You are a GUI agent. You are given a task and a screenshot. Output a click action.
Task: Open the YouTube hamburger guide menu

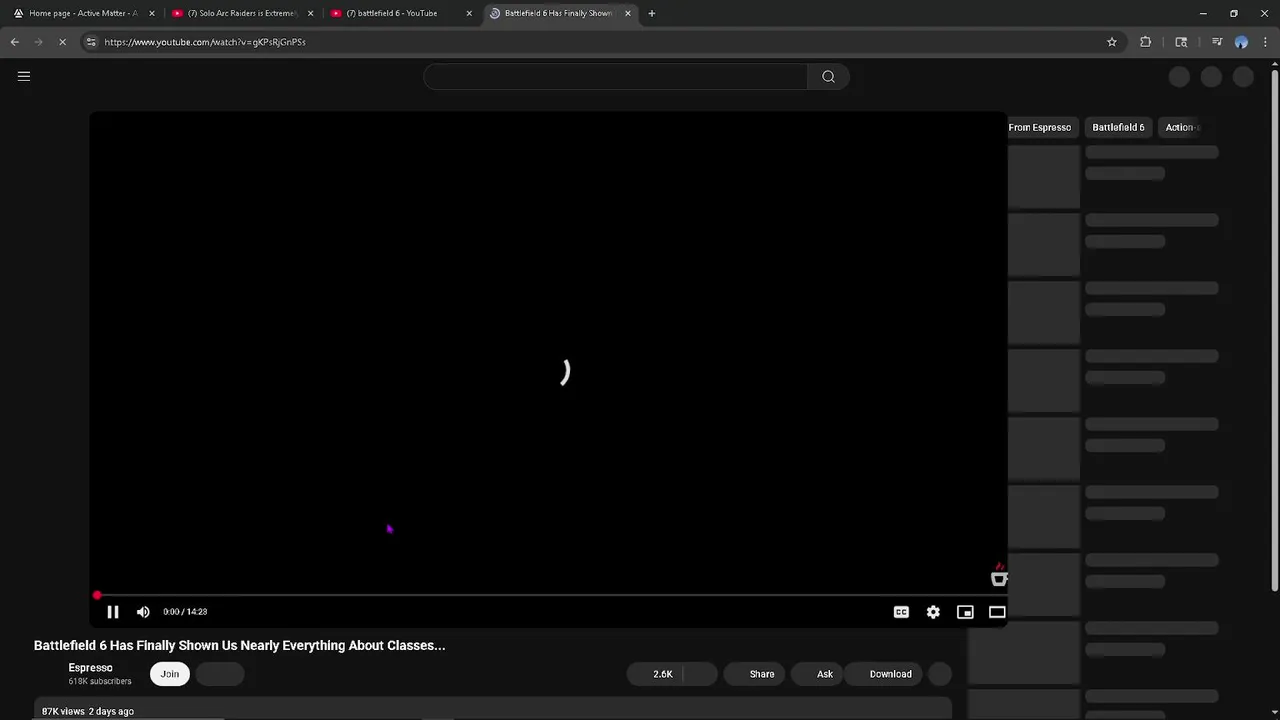[x=24, y=76]
